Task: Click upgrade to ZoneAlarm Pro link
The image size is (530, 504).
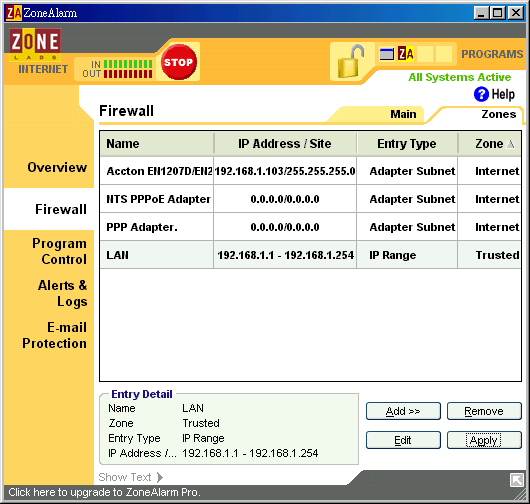Action: [104, 492]
